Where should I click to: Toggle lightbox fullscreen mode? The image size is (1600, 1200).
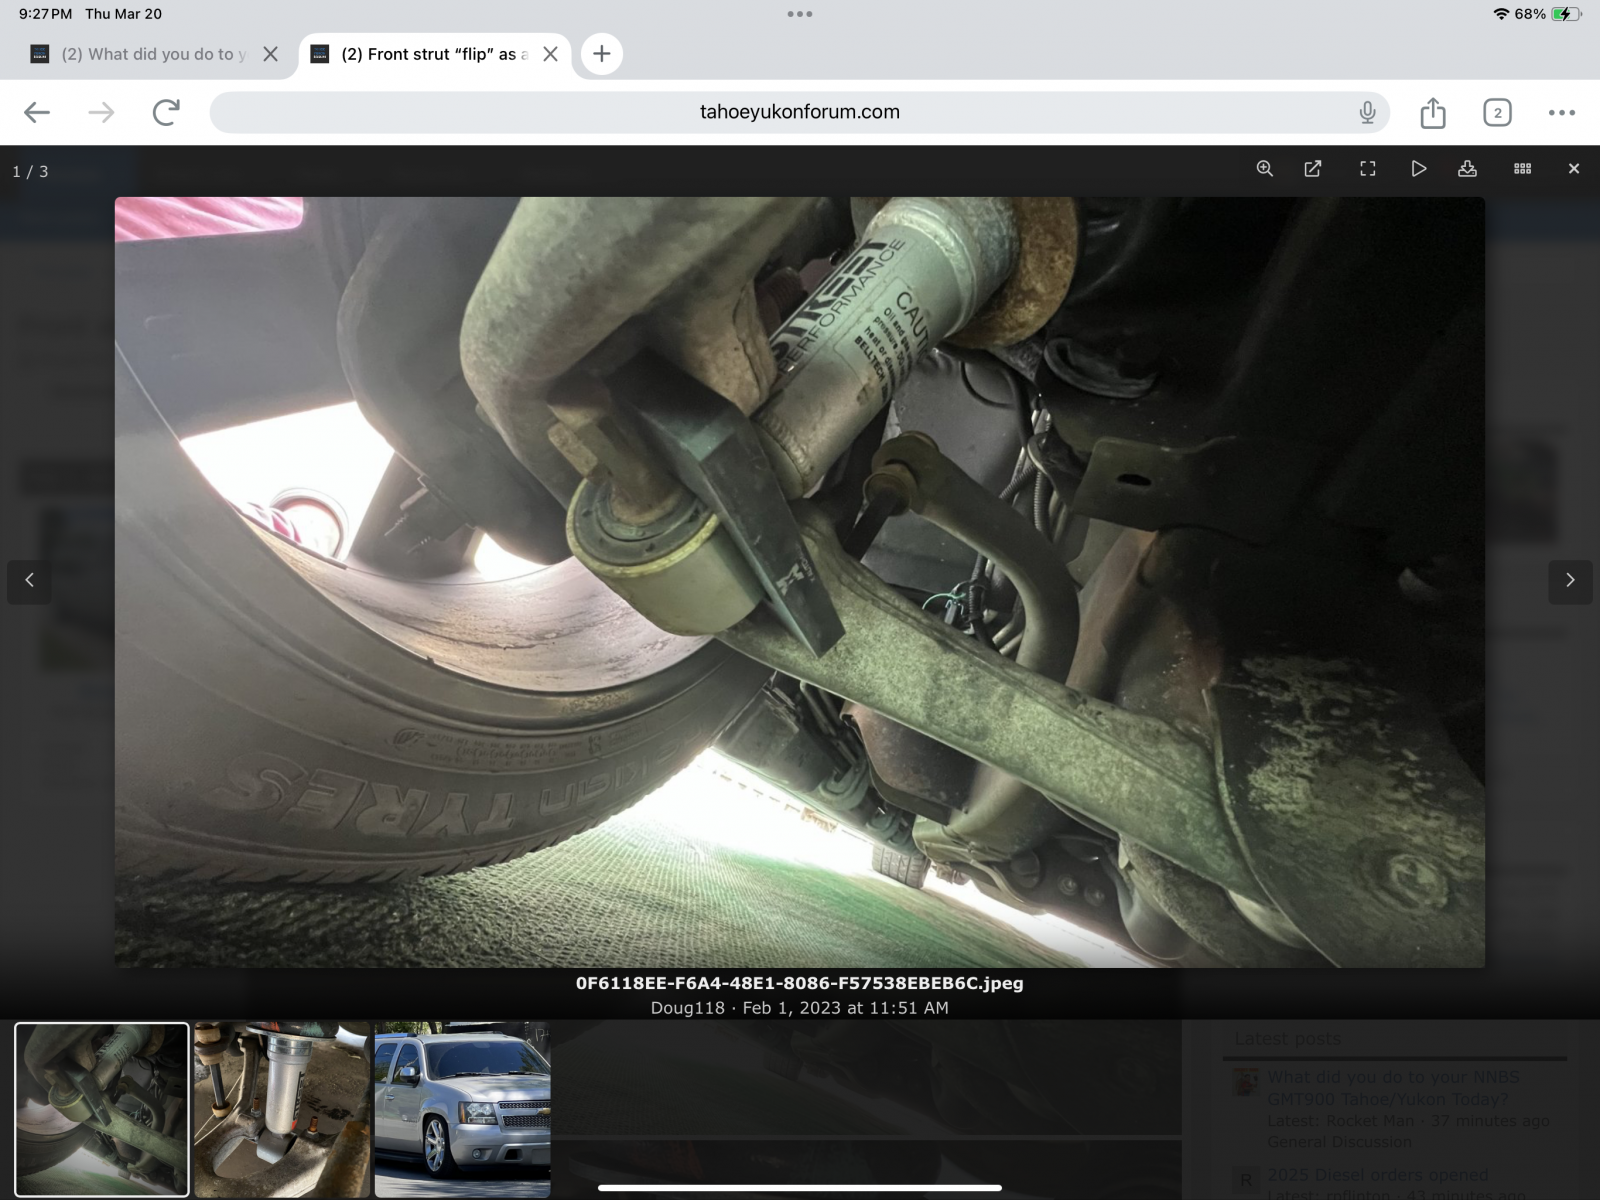coord(1367,169)
